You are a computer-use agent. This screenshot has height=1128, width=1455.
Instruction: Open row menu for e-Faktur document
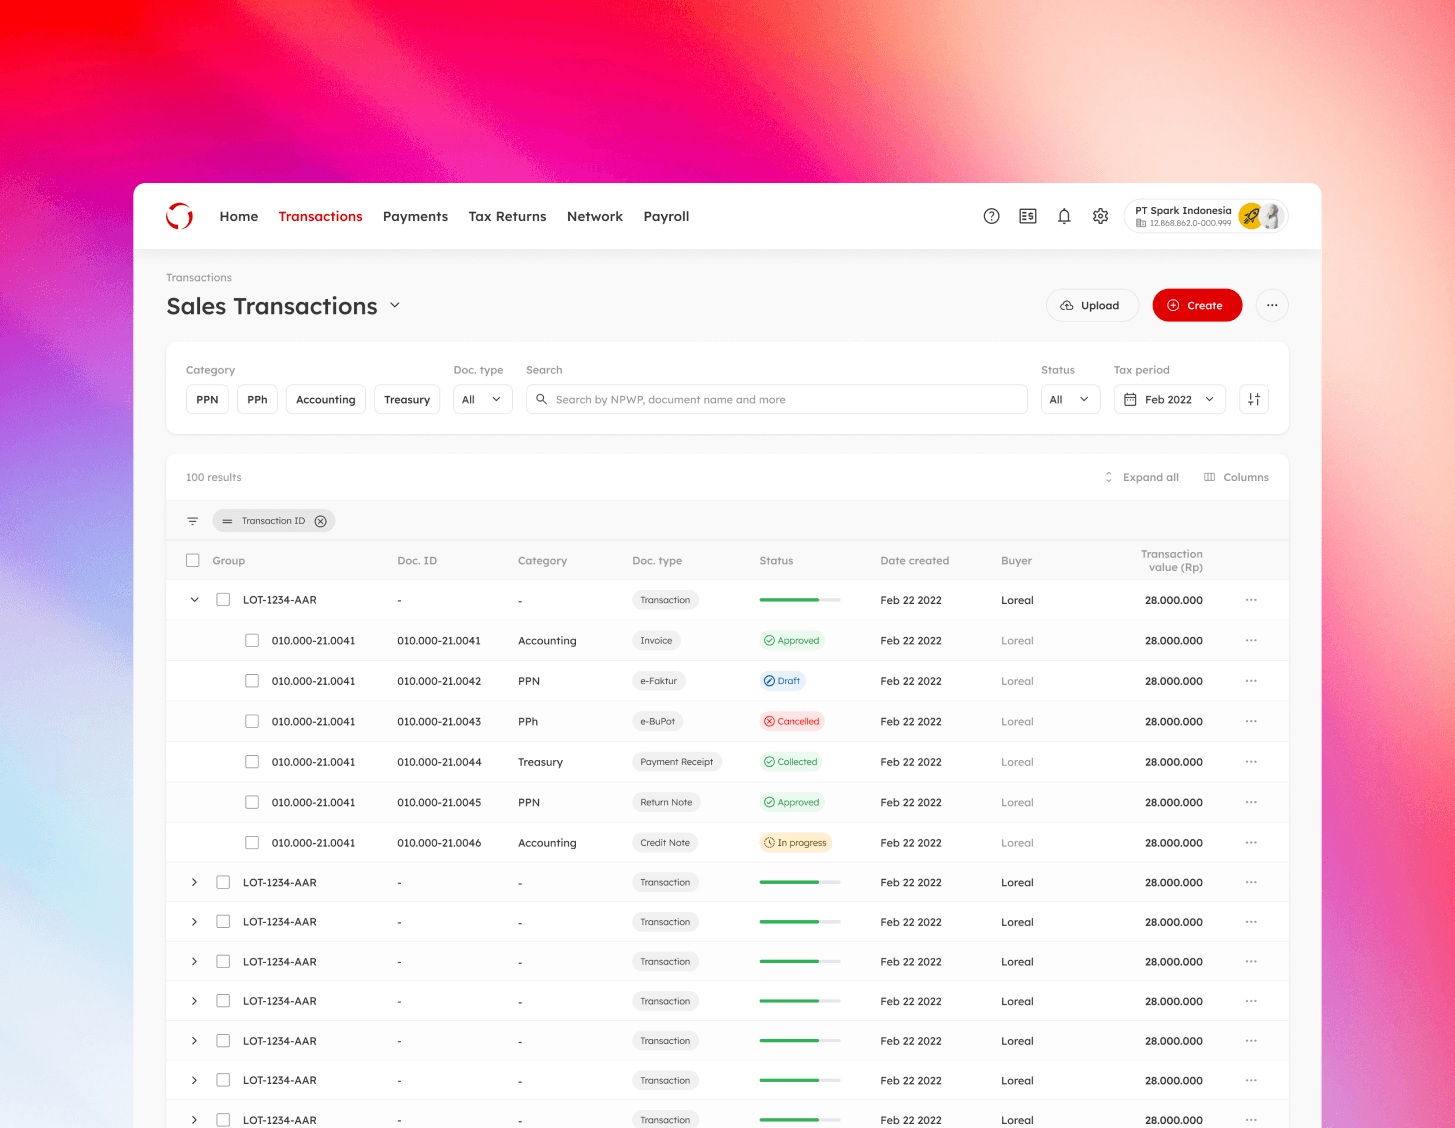pos(1251,681)
